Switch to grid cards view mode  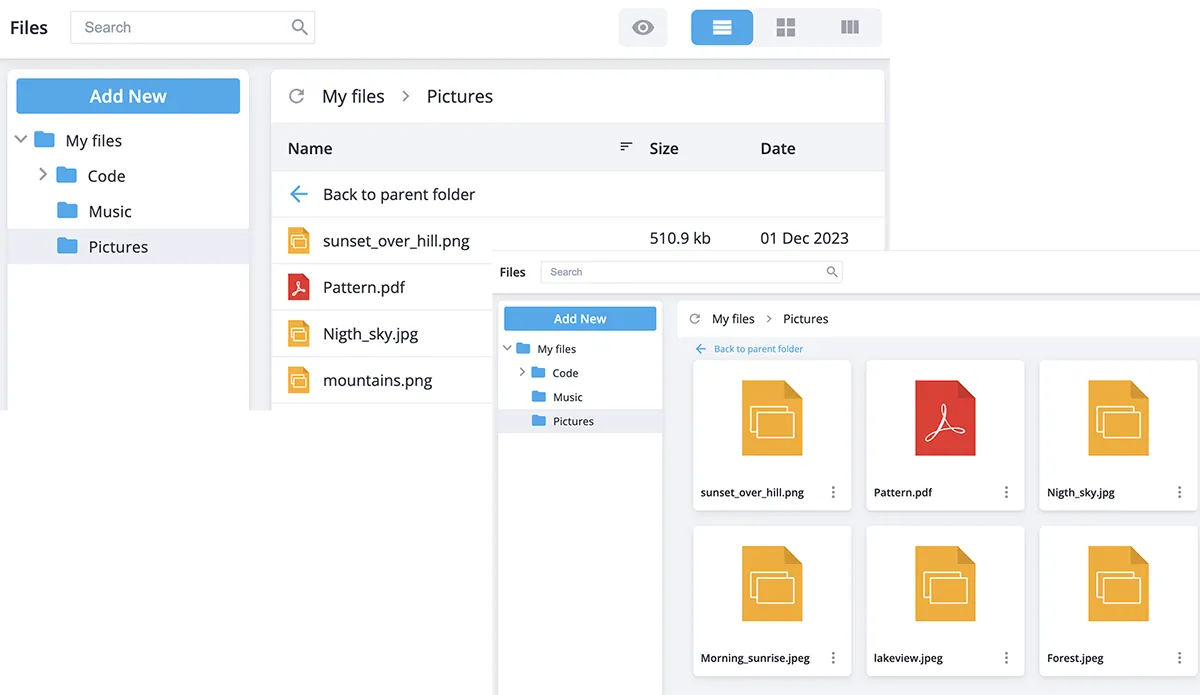(786, 27)
